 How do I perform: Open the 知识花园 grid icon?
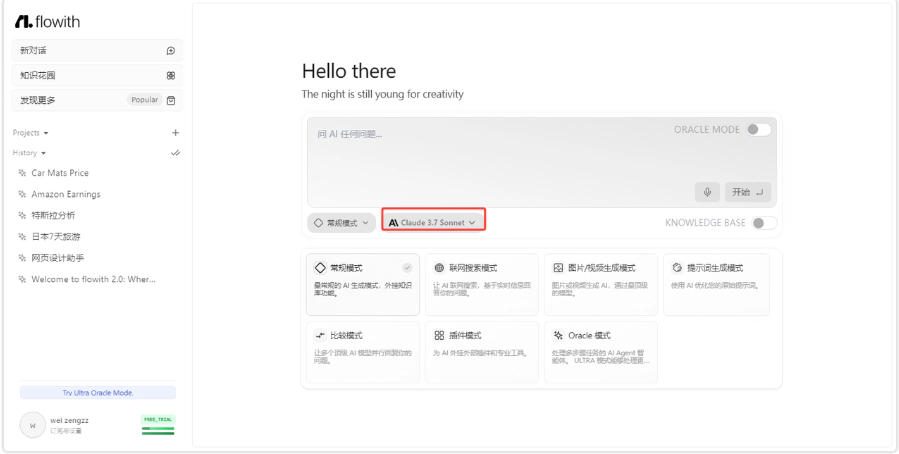171,75
